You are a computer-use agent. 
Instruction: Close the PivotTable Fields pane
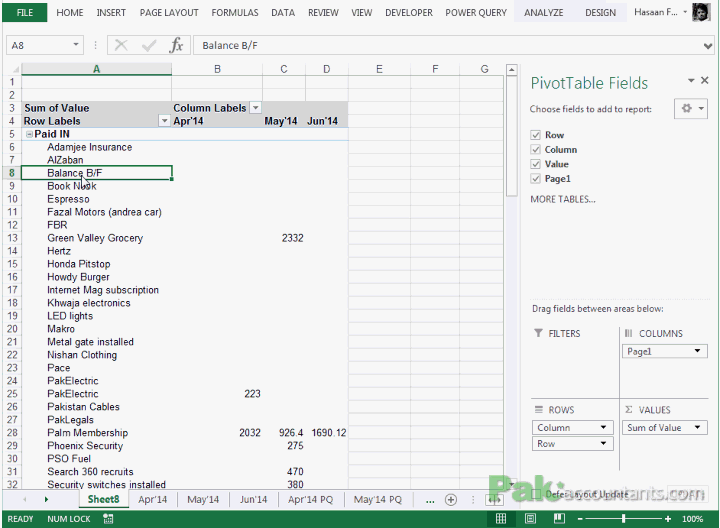point(705,80)
